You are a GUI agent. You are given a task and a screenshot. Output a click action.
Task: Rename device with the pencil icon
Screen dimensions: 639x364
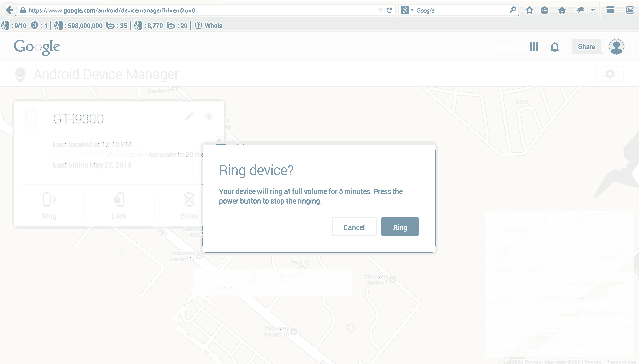[189, 117]
